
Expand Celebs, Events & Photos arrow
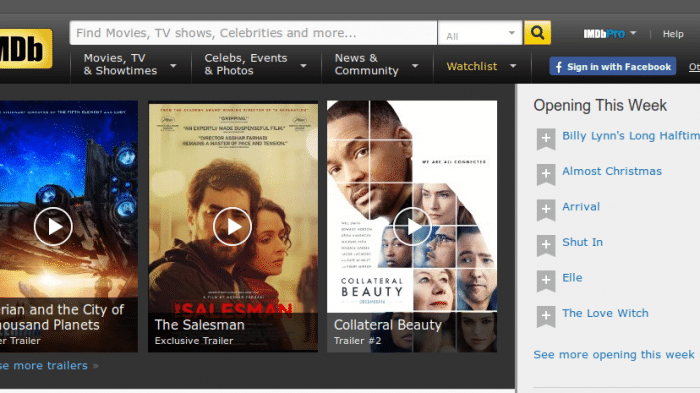304,66
